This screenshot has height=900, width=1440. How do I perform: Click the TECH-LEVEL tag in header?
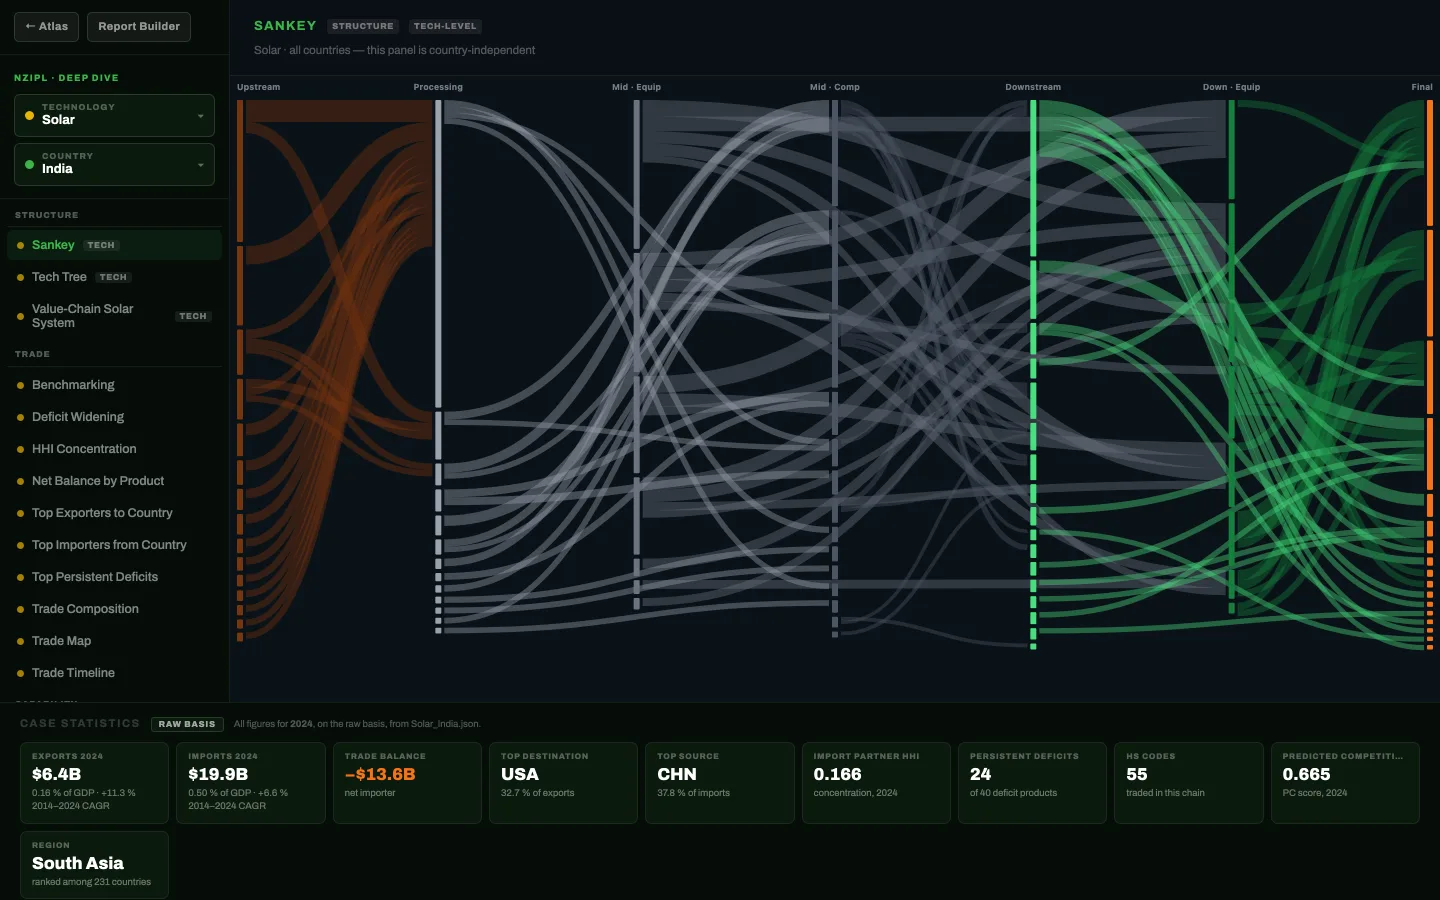pos(445,26)
